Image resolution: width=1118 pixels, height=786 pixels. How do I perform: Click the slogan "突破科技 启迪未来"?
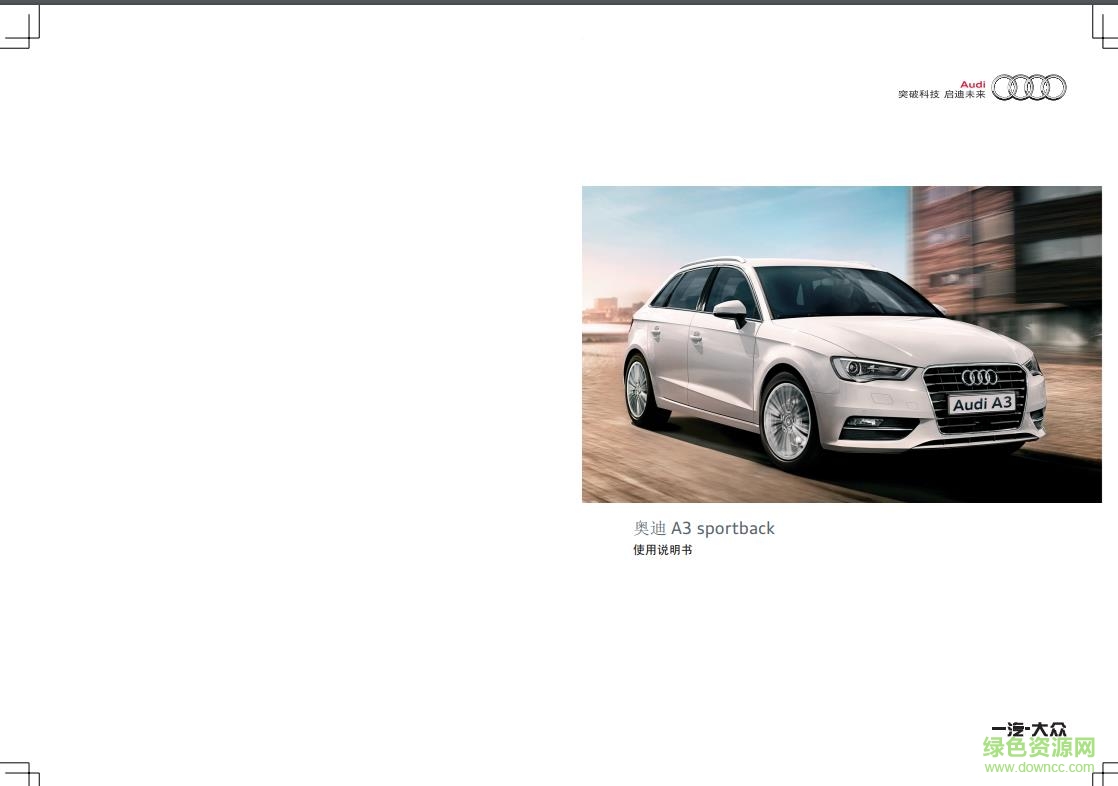click(941, 94)
